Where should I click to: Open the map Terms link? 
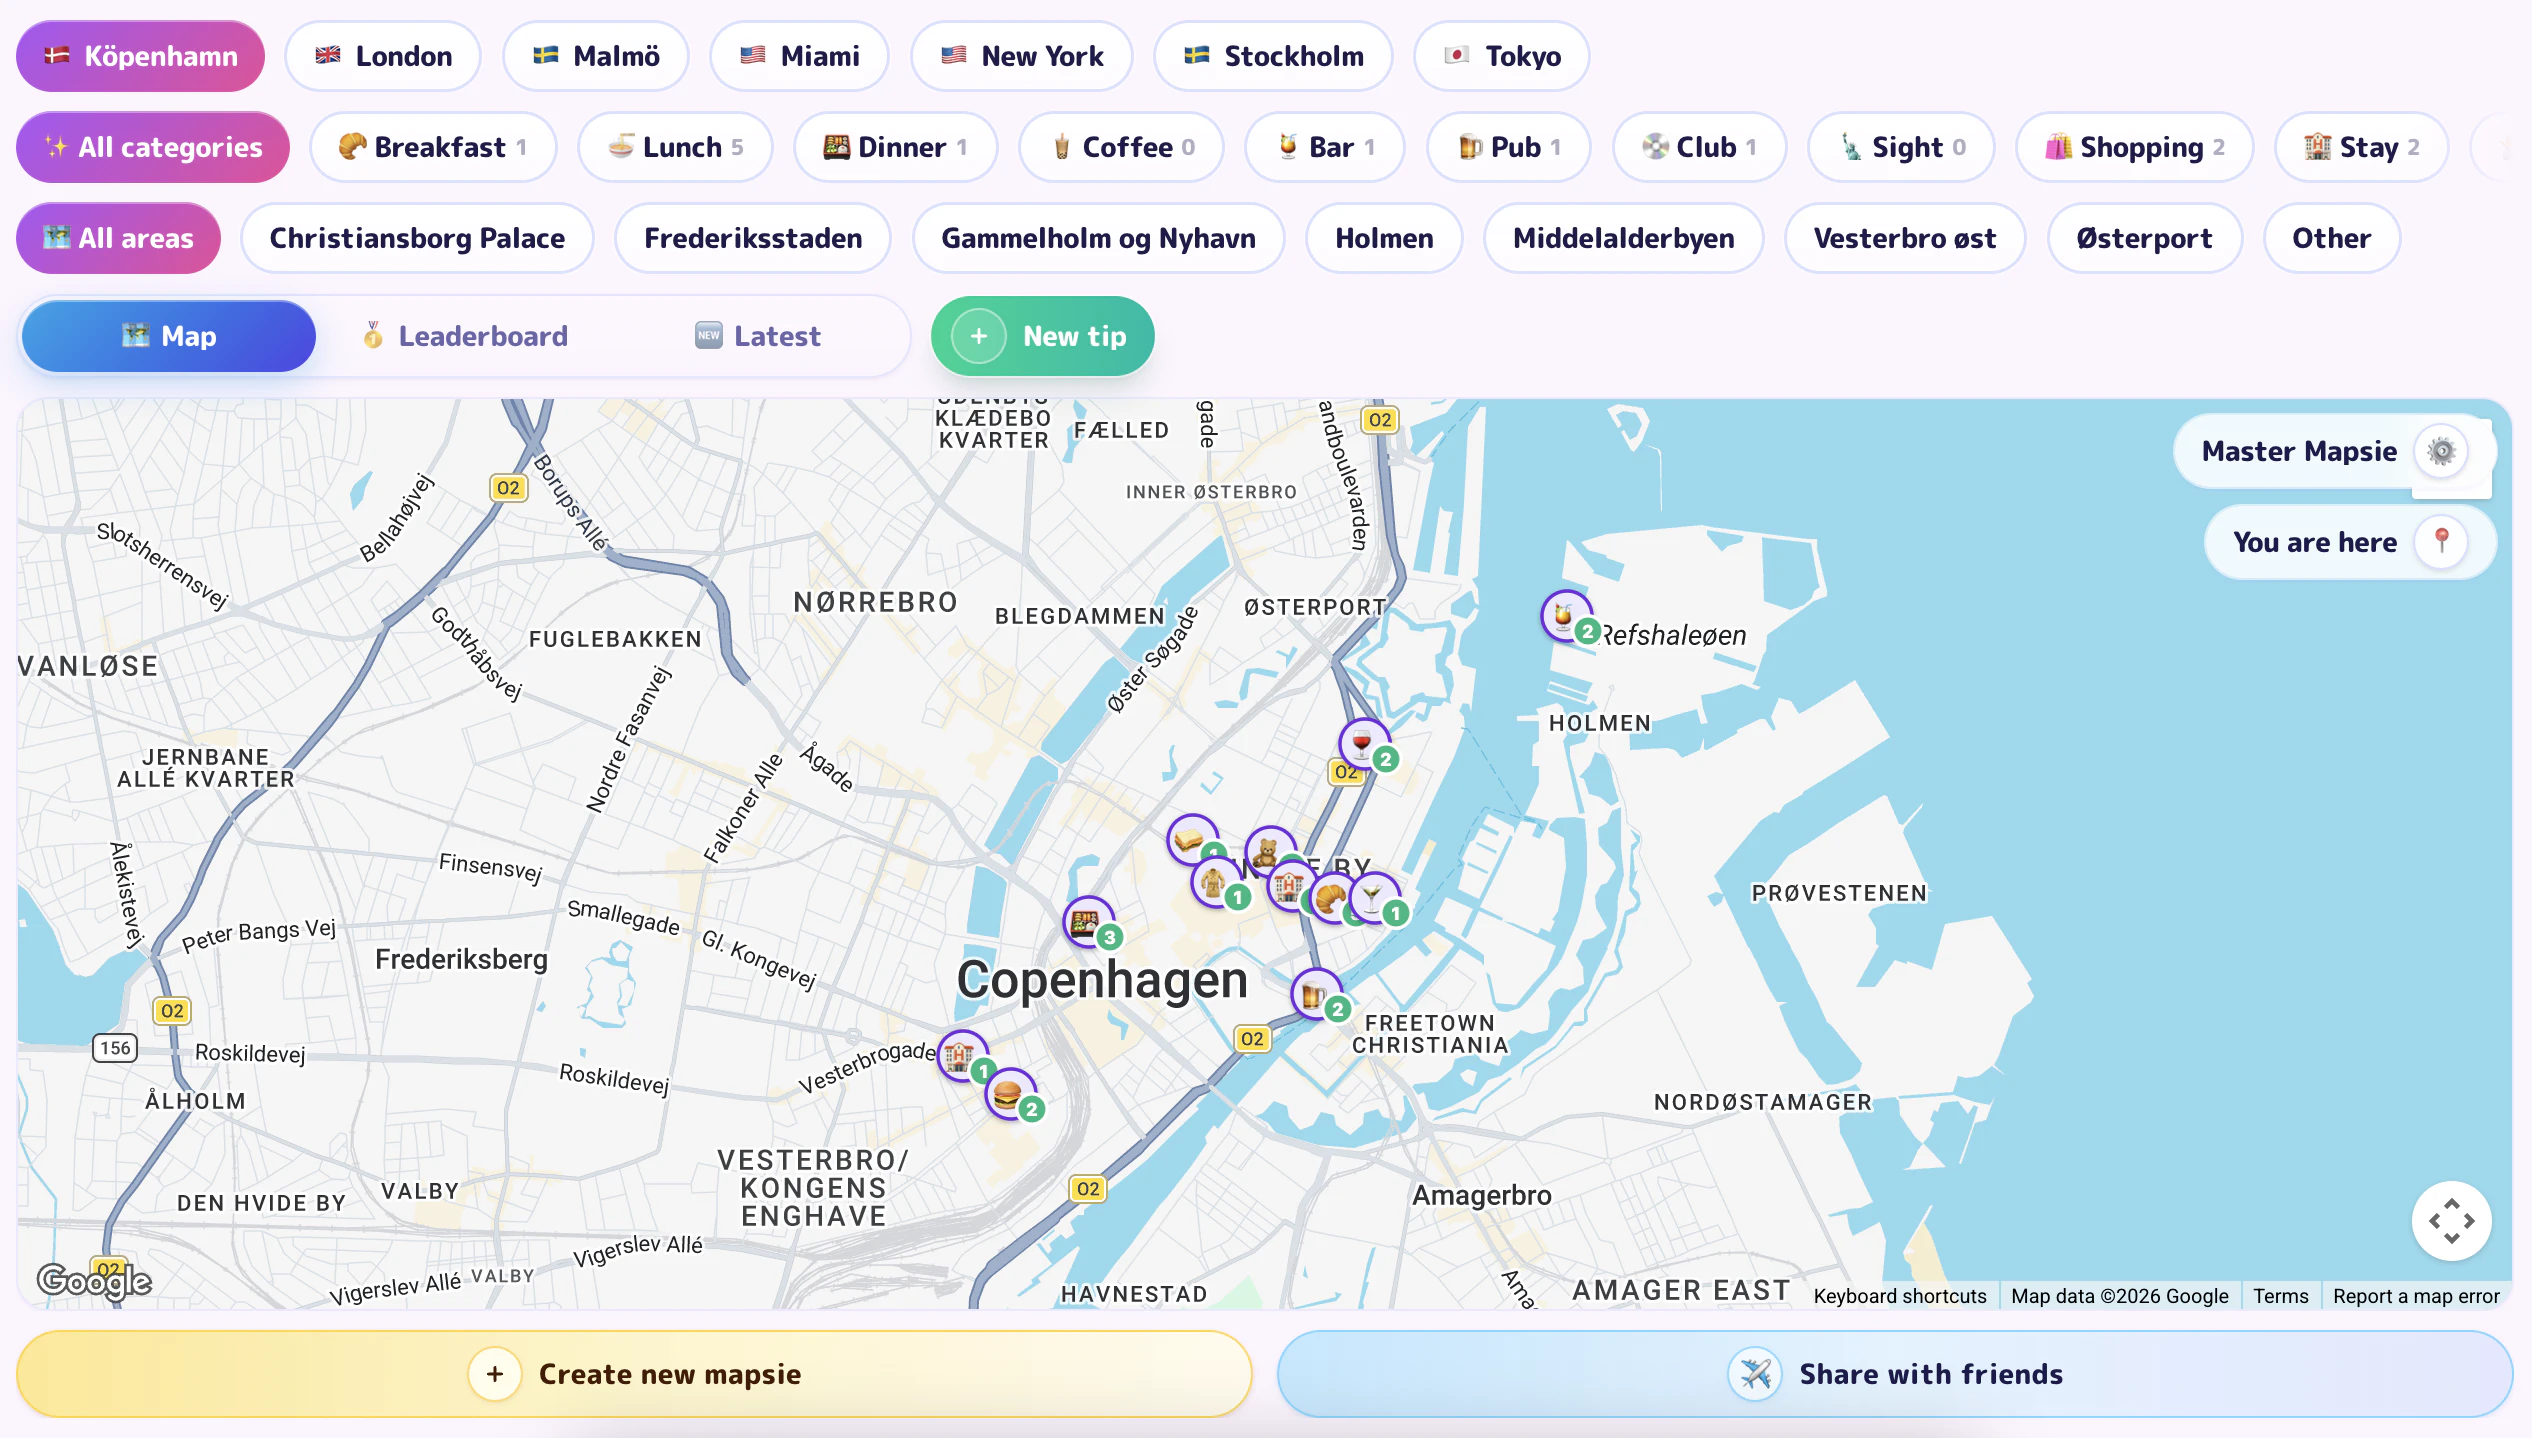pos(2280,1296)
